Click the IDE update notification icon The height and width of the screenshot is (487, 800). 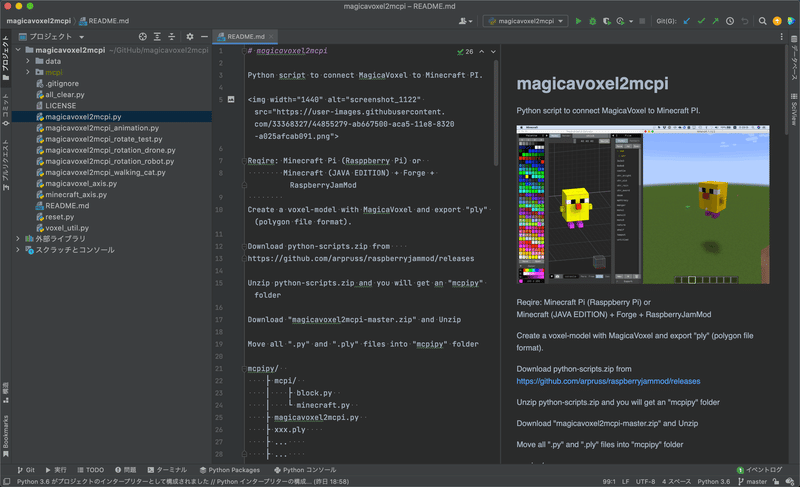pos(777,21)
